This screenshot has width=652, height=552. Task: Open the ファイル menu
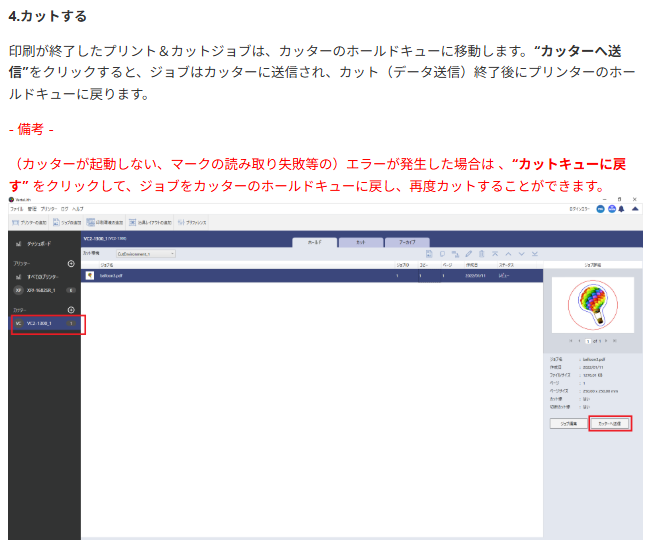(16, 209)
